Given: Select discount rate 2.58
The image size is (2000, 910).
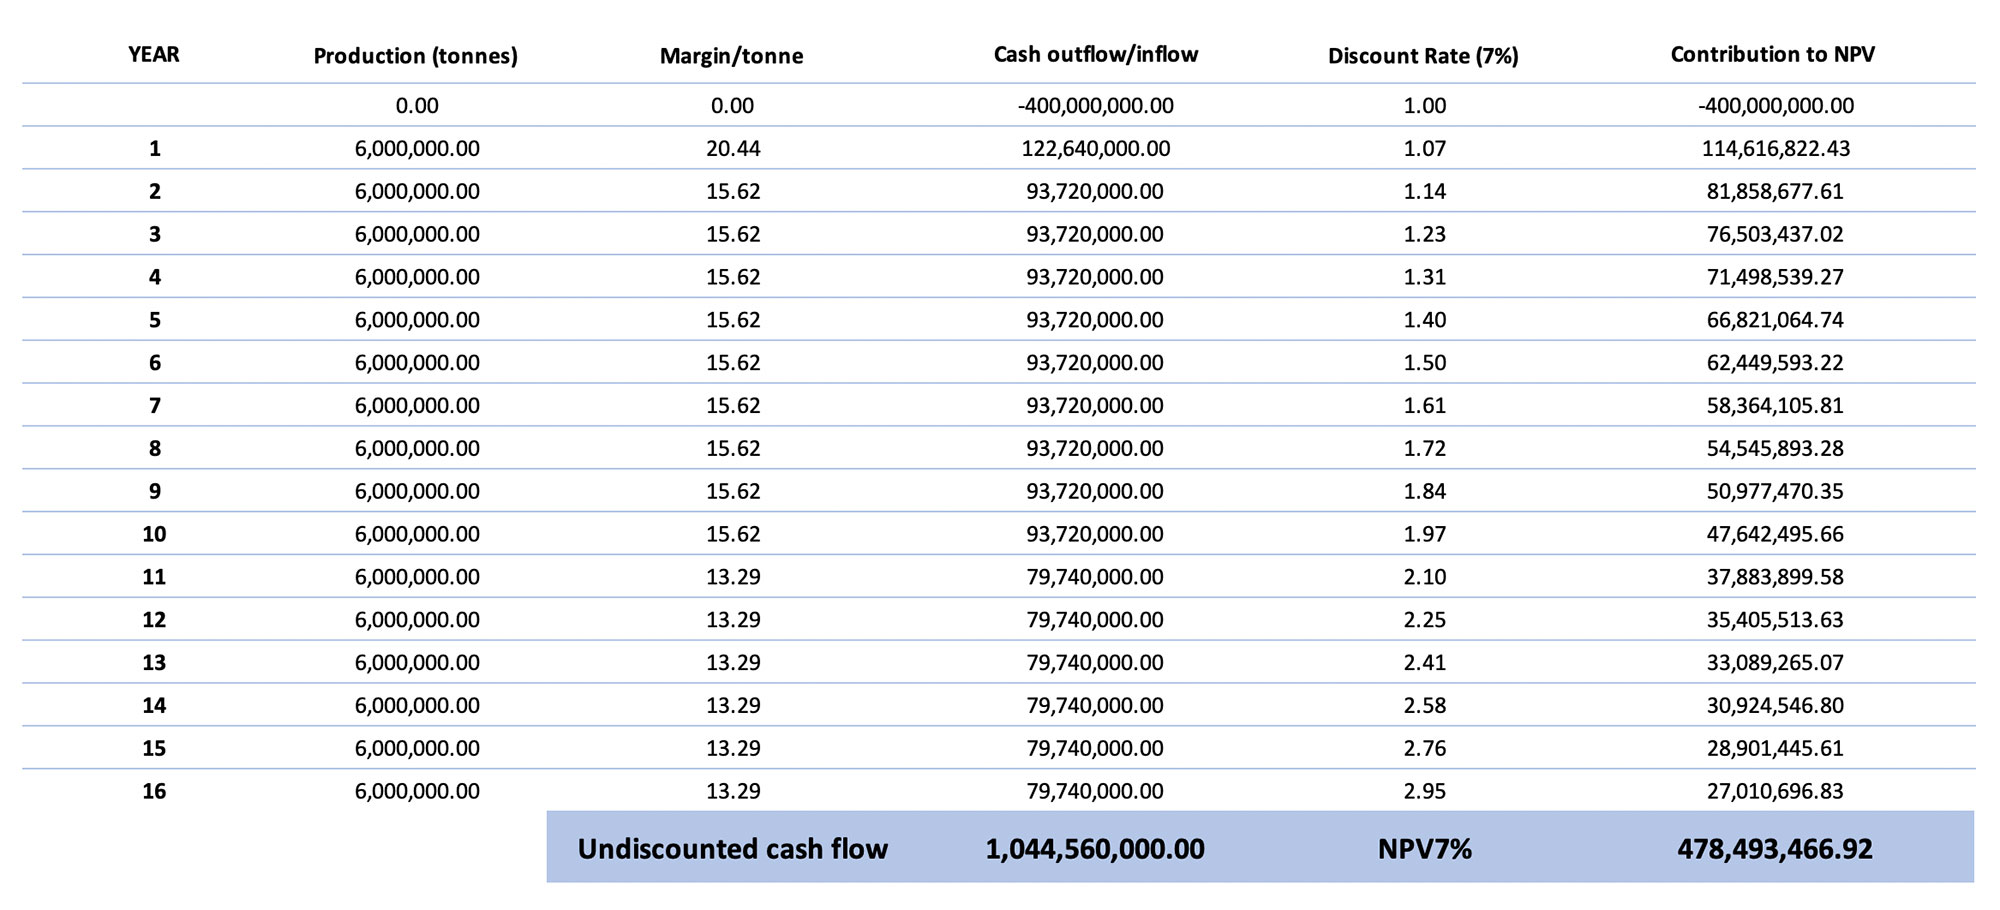Looking at the screenshot, I should coord(1425,705).
